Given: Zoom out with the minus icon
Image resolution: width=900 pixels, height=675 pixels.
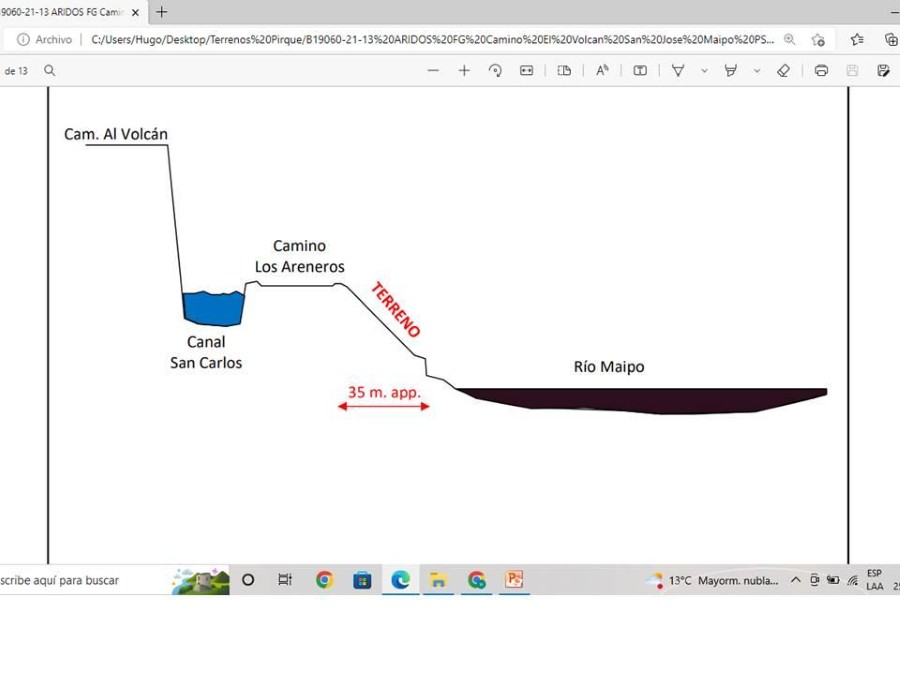Looking at the screenshot, I should [x=433, y=71].
